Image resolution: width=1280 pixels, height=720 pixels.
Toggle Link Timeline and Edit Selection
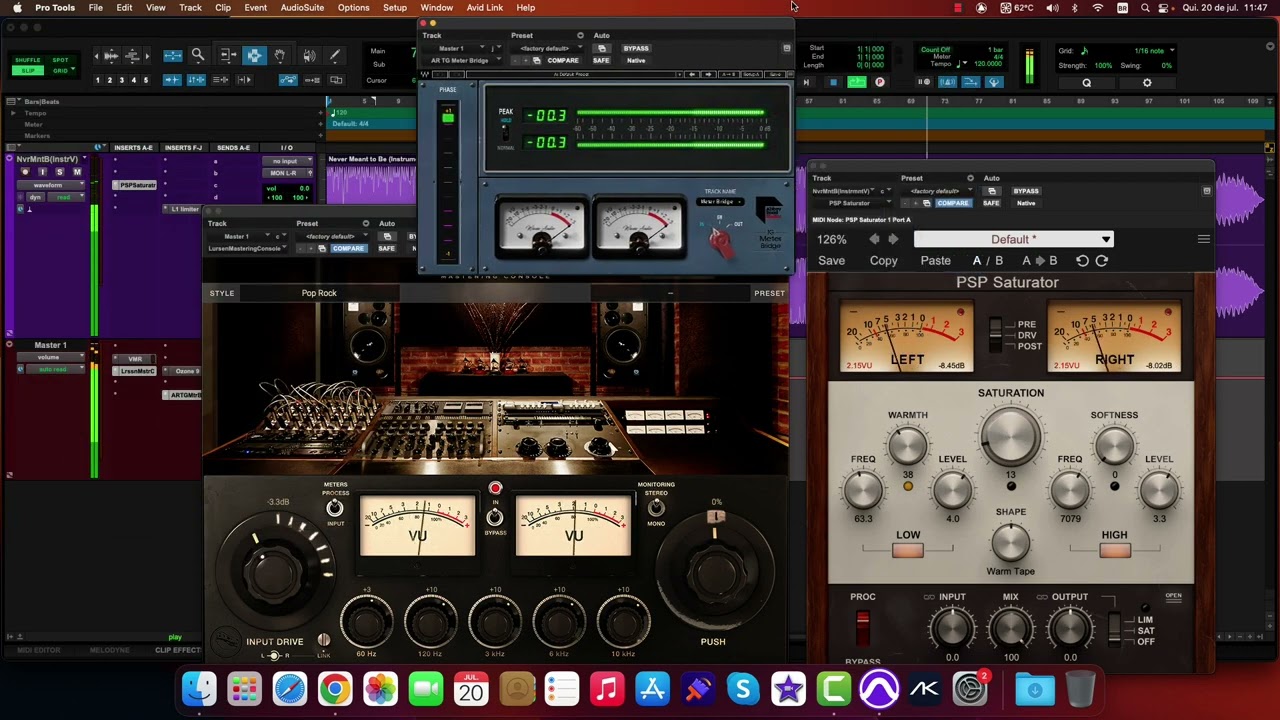pyautogui.click(x=196, y=80)
